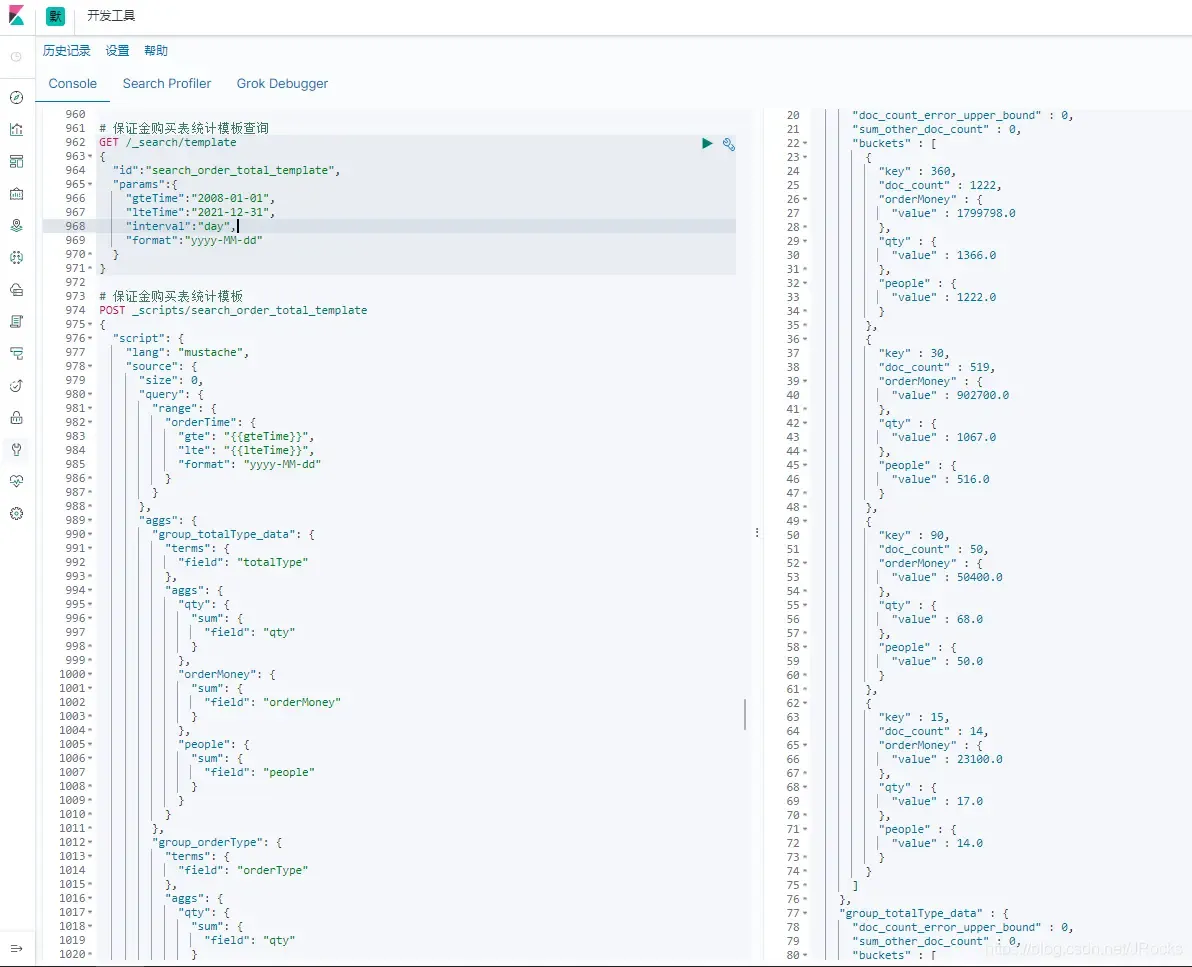The width and height of the screenshot is (1192, 967).
Task: Switch to the Search Profiler tab
Action: [x=166, y=83]
